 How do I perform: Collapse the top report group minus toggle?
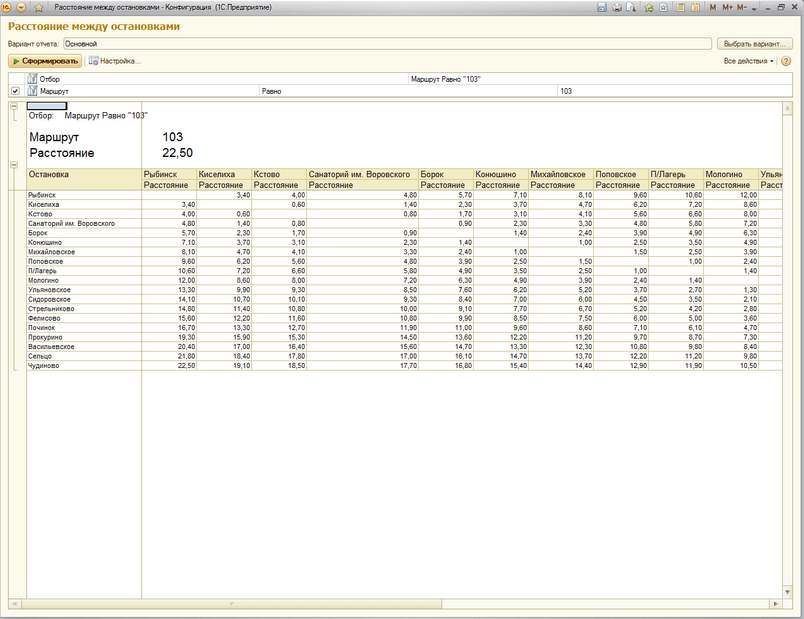pyautogui.click(x=14, y=106)
